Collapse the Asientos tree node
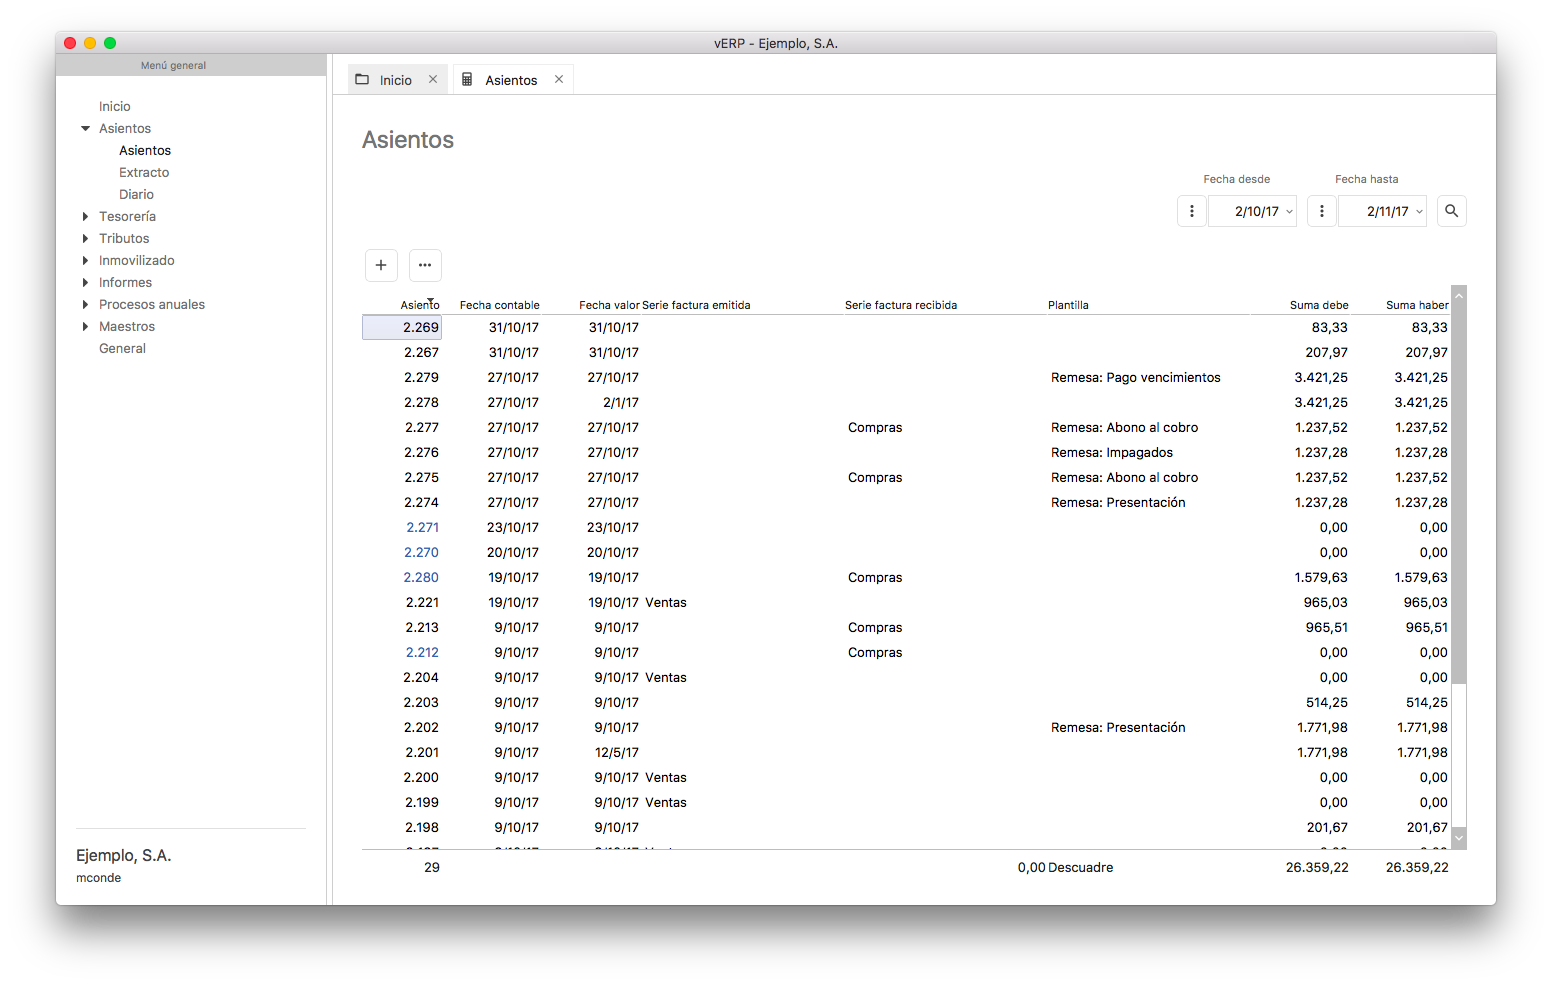The width and height of the screenshot is (1552, 985). click(x=85, y=128)
